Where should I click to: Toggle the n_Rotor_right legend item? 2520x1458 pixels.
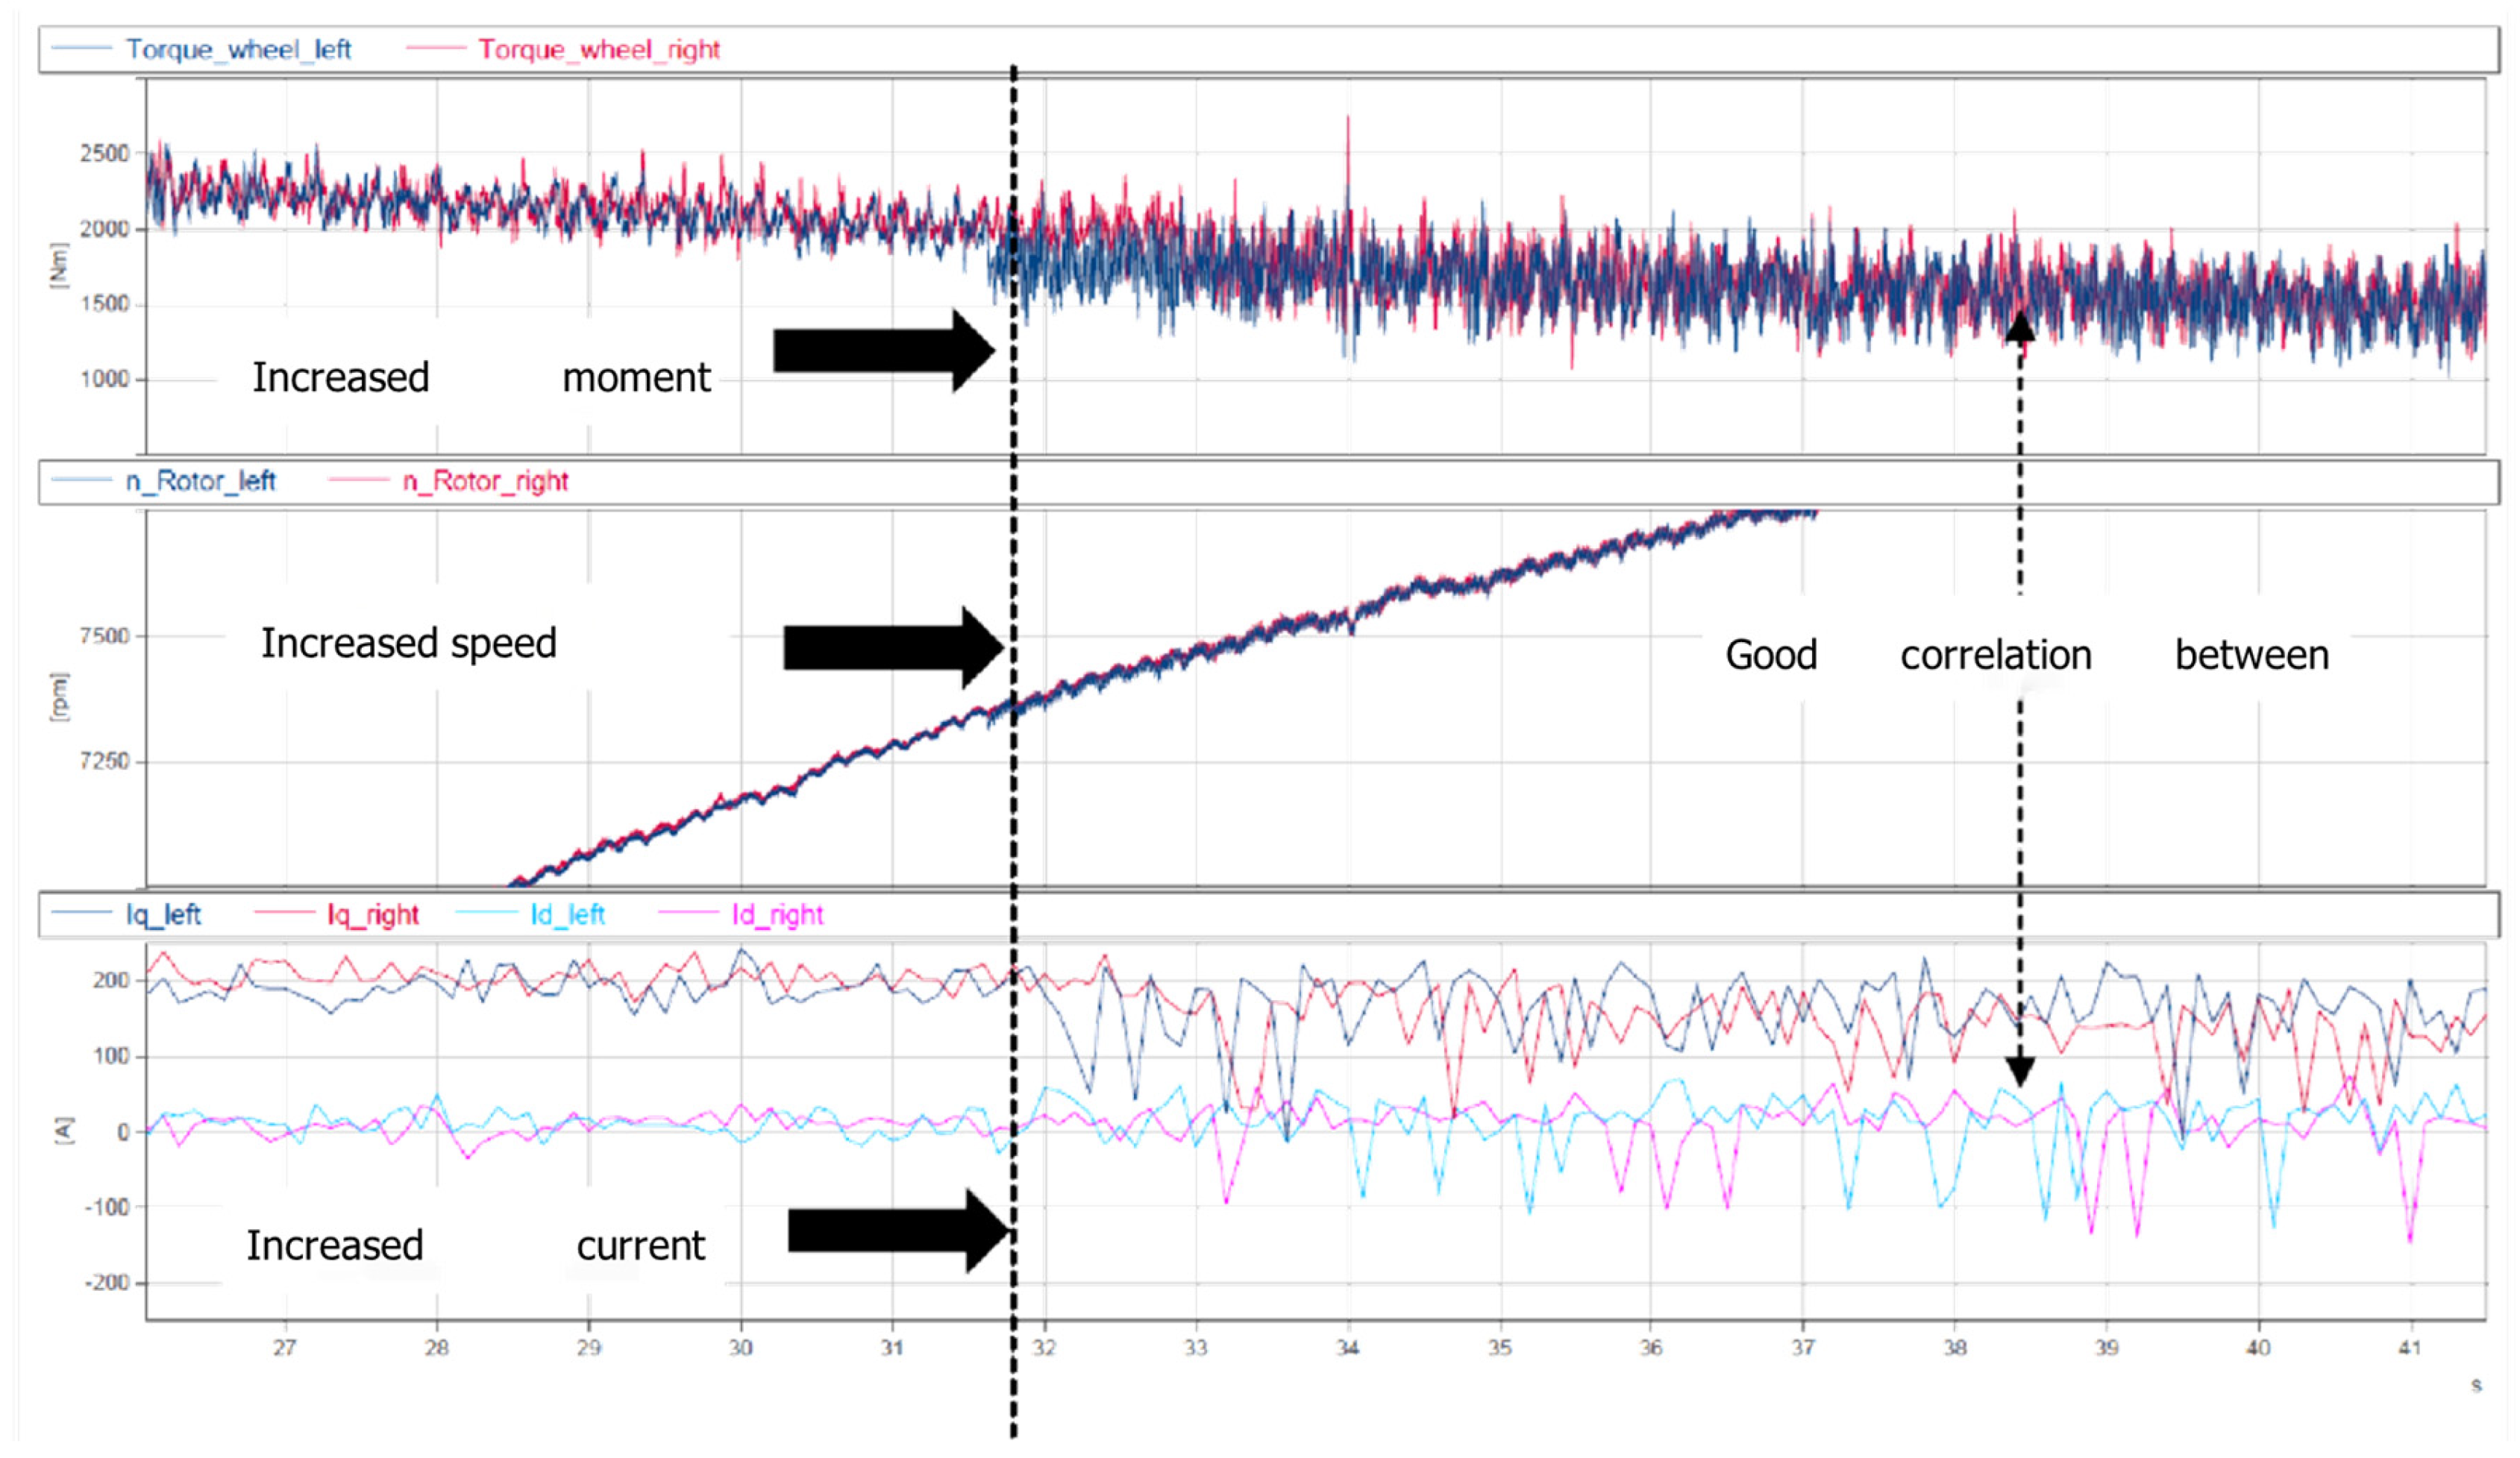[x=485, y=481]
